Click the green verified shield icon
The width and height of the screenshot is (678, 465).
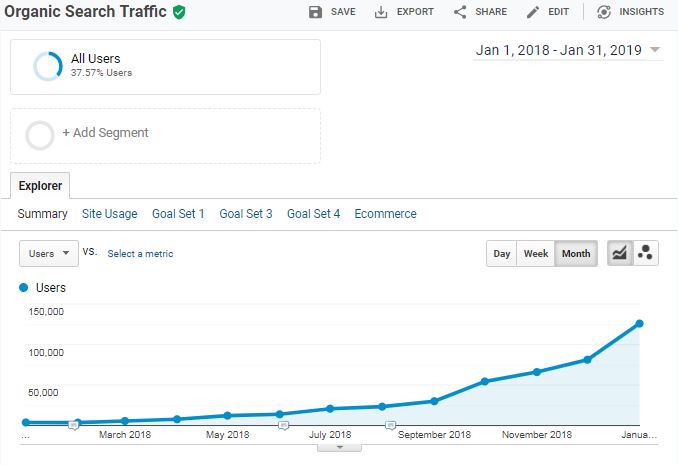179,12
